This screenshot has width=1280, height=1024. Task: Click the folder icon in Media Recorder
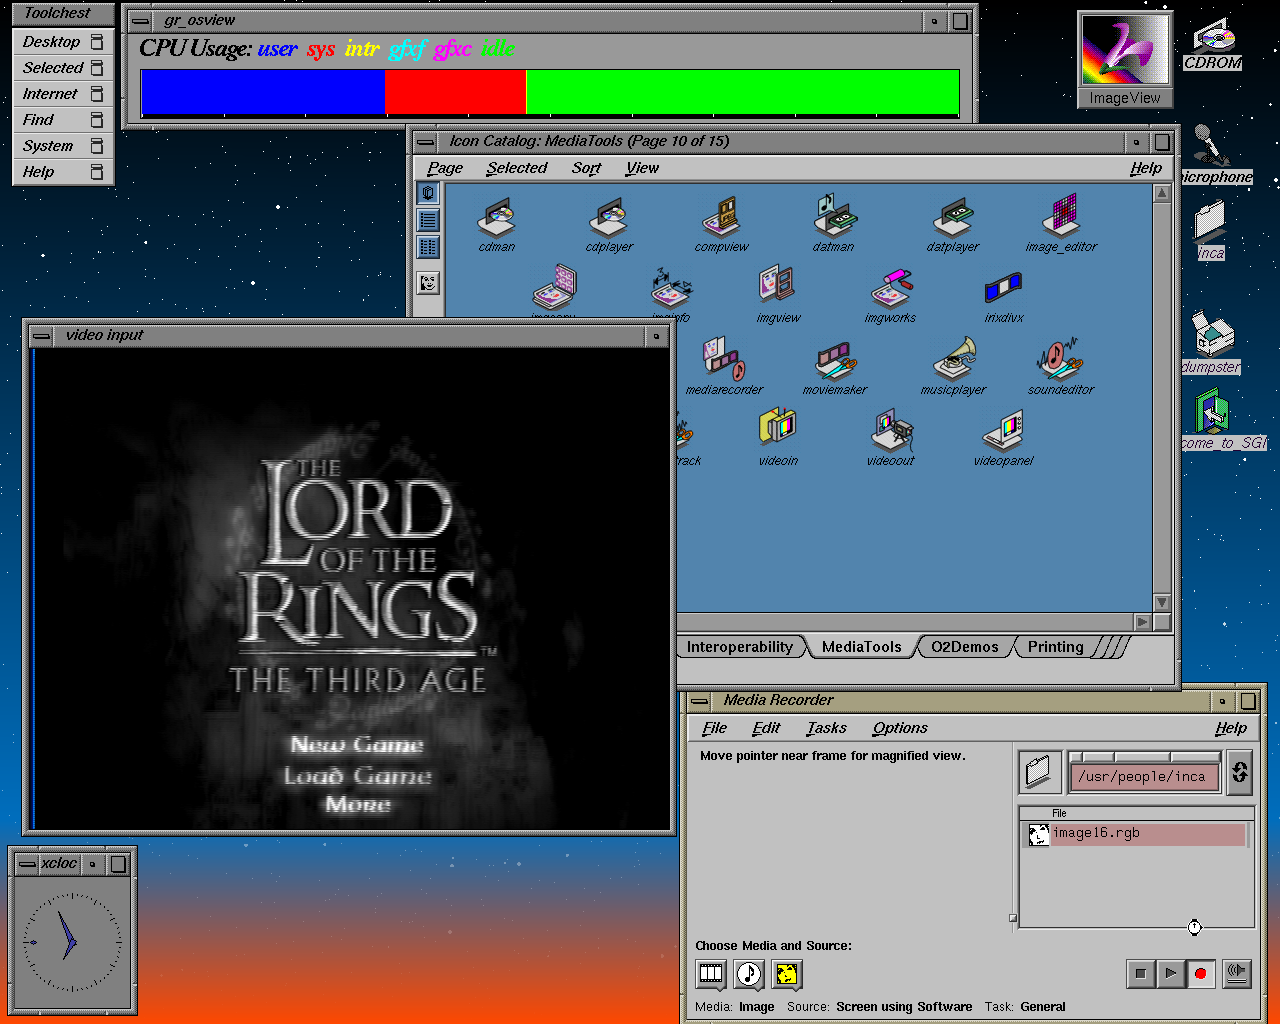click(x=1039, y=771)
